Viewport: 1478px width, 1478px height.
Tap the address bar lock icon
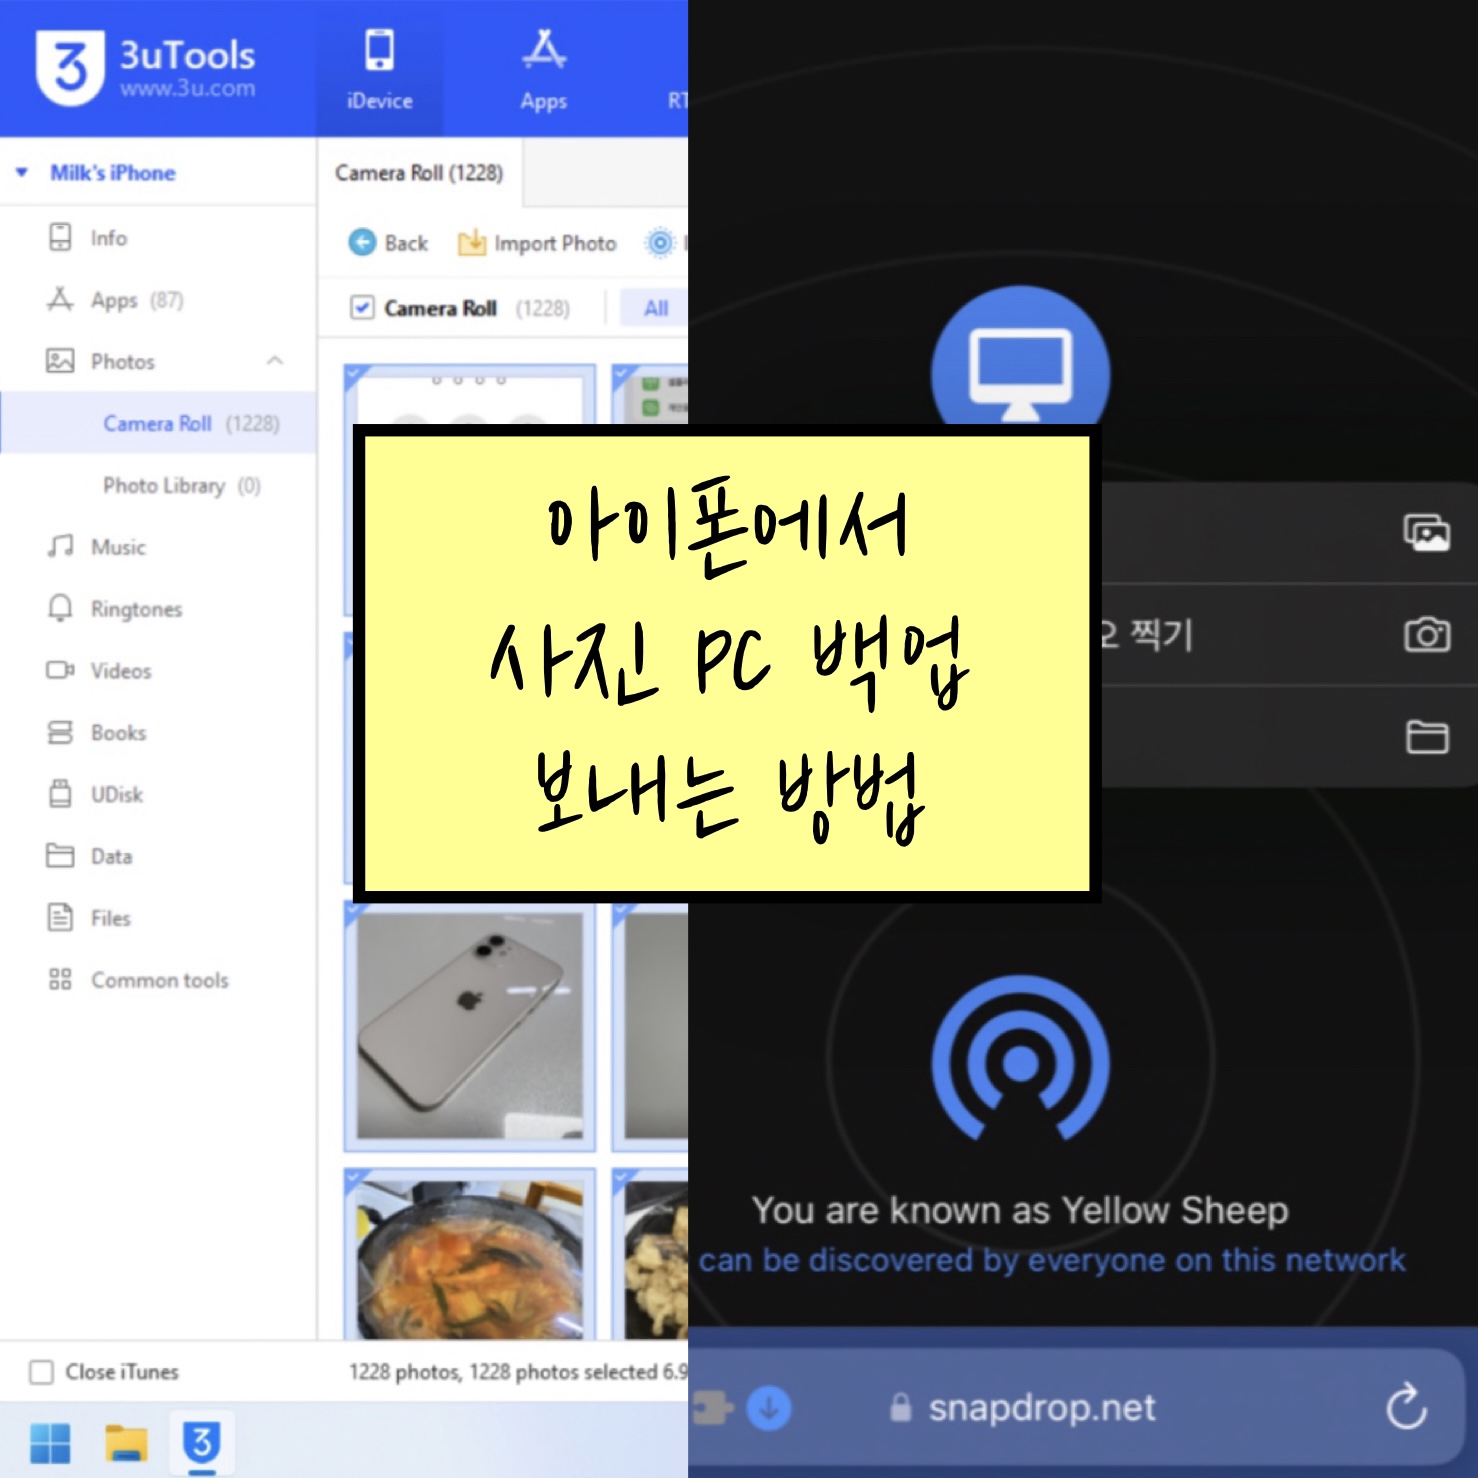901,1408
